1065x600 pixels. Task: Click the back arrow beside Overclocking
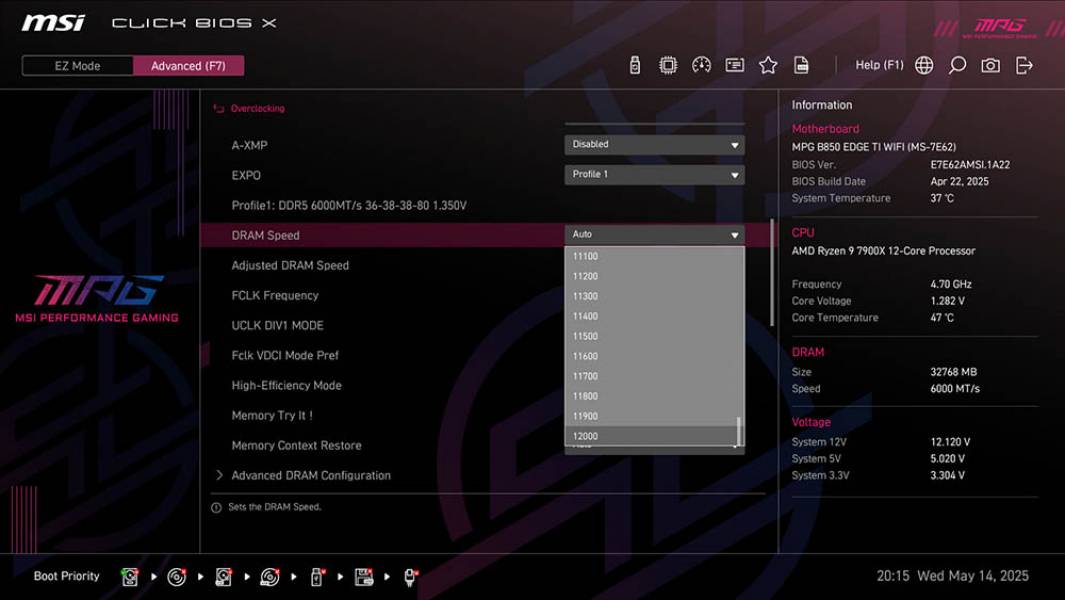tap(219, 108)
